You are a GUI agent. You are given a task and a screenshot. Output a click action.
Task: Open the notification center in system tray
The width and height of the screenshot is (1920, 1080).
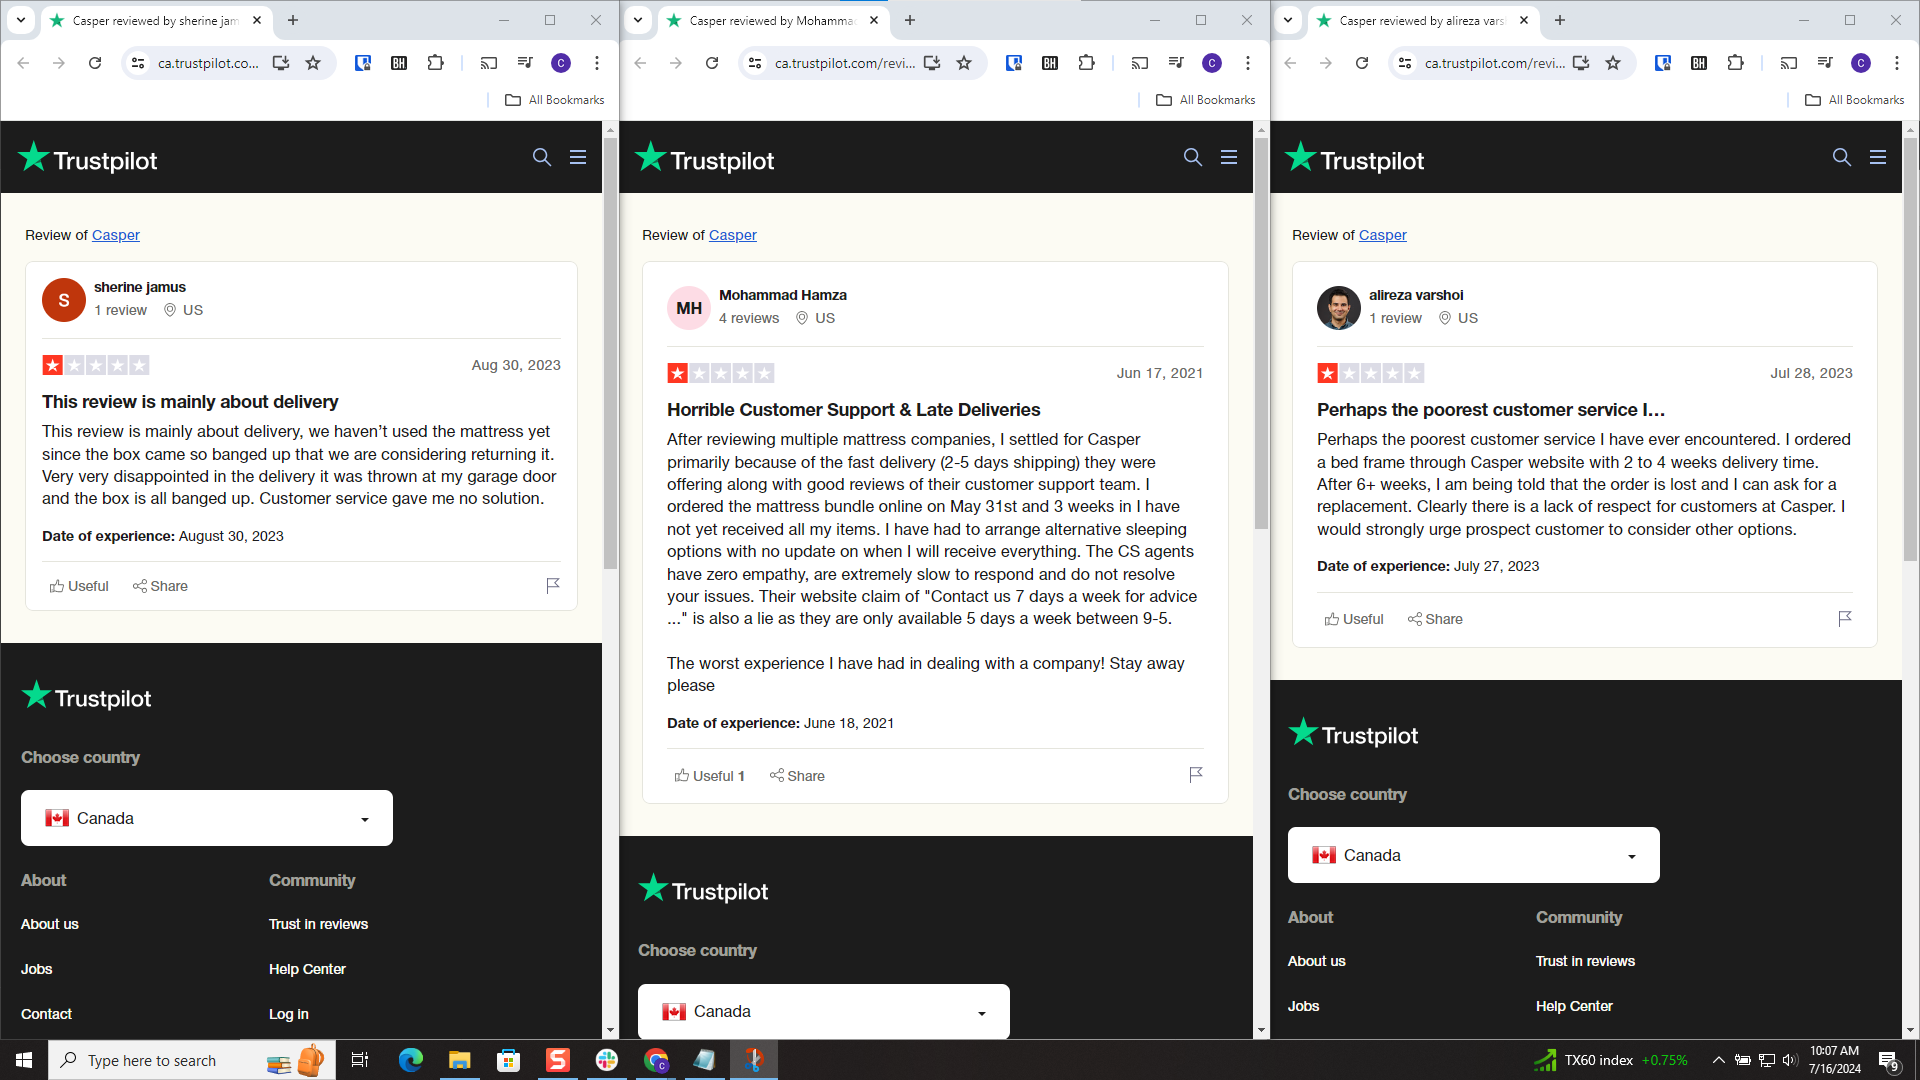(1888, 1061)
